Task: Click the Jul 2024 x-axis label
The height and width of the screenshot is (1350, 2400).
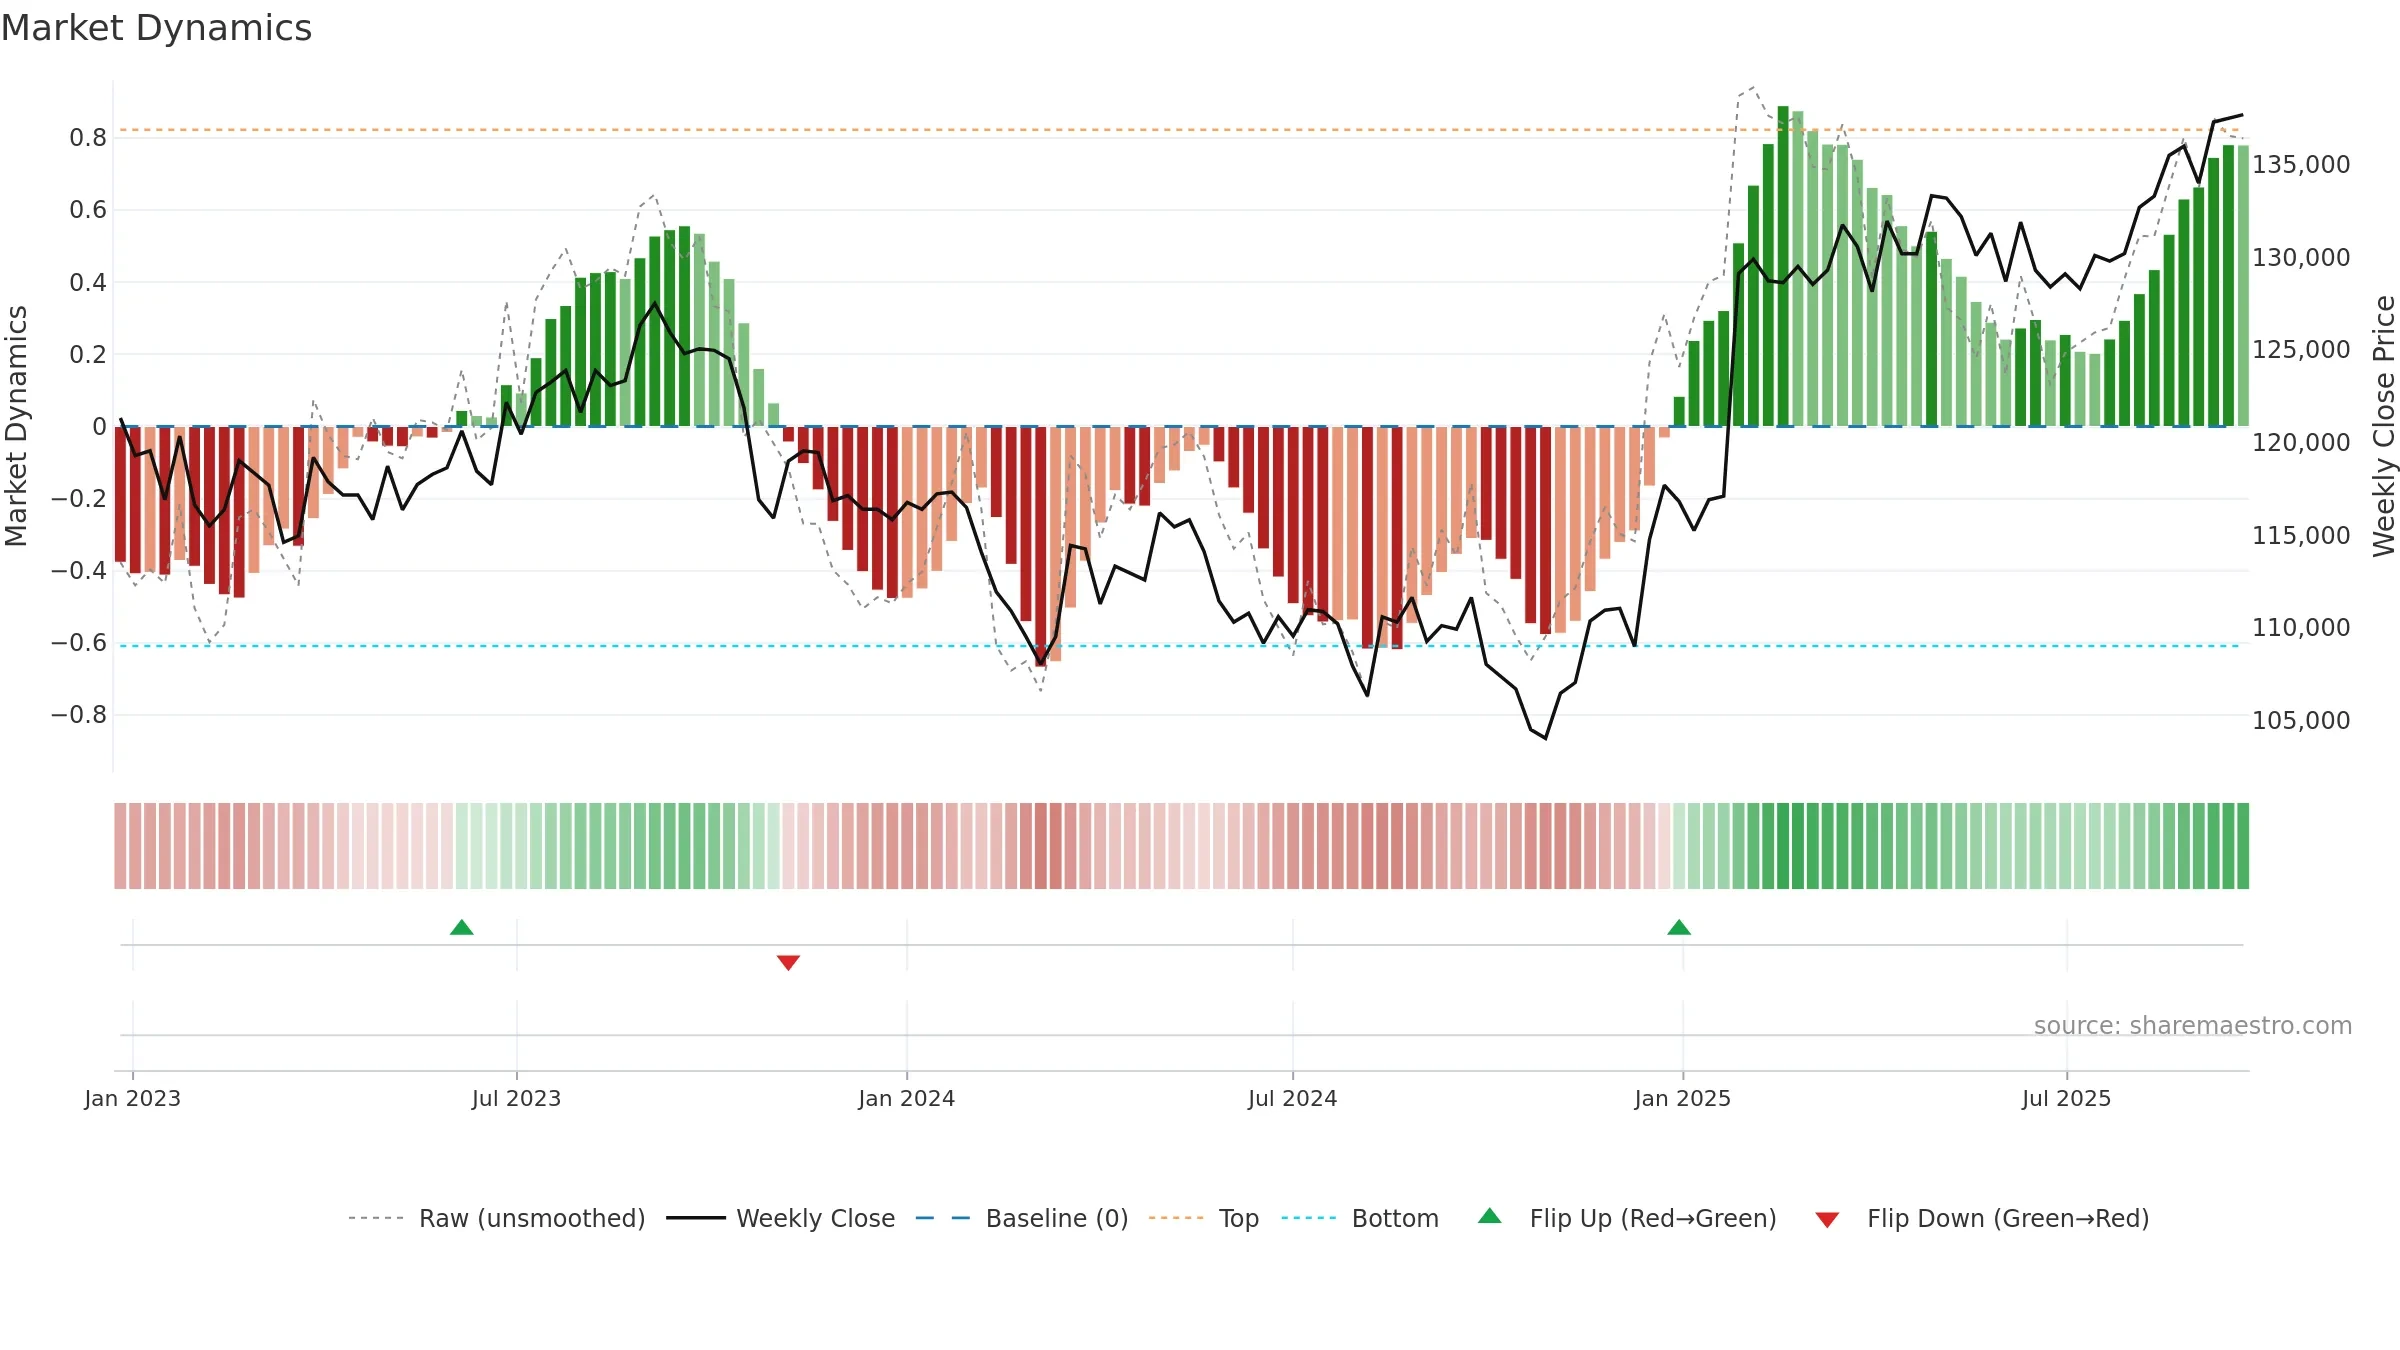Action: (x=1292, y=1098)
